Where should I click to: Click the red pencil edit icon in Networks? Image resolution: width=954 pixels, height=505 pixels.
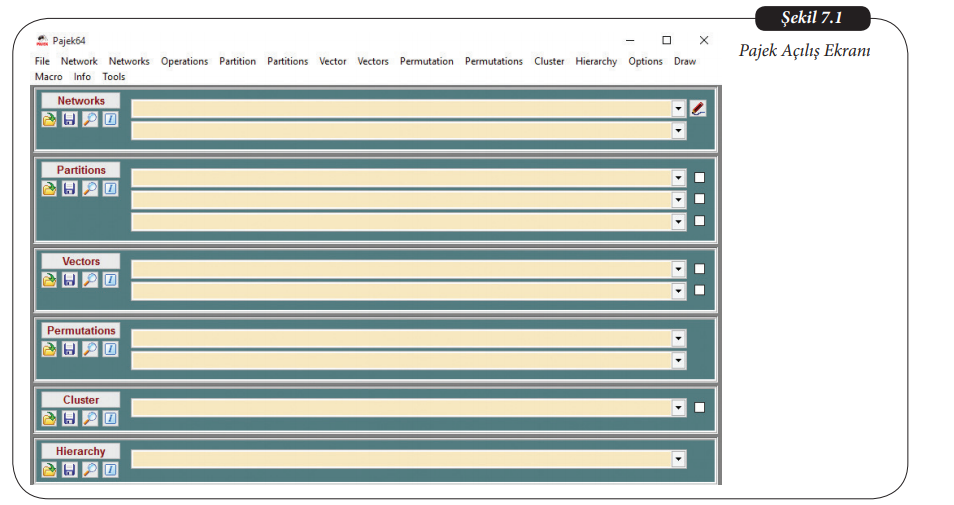(x=698, y=108)
